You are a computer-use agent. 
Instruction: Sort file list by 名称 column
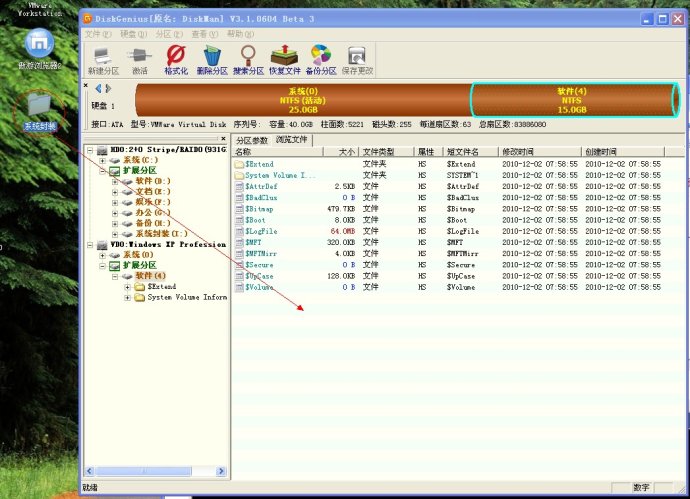pos(278,152)
